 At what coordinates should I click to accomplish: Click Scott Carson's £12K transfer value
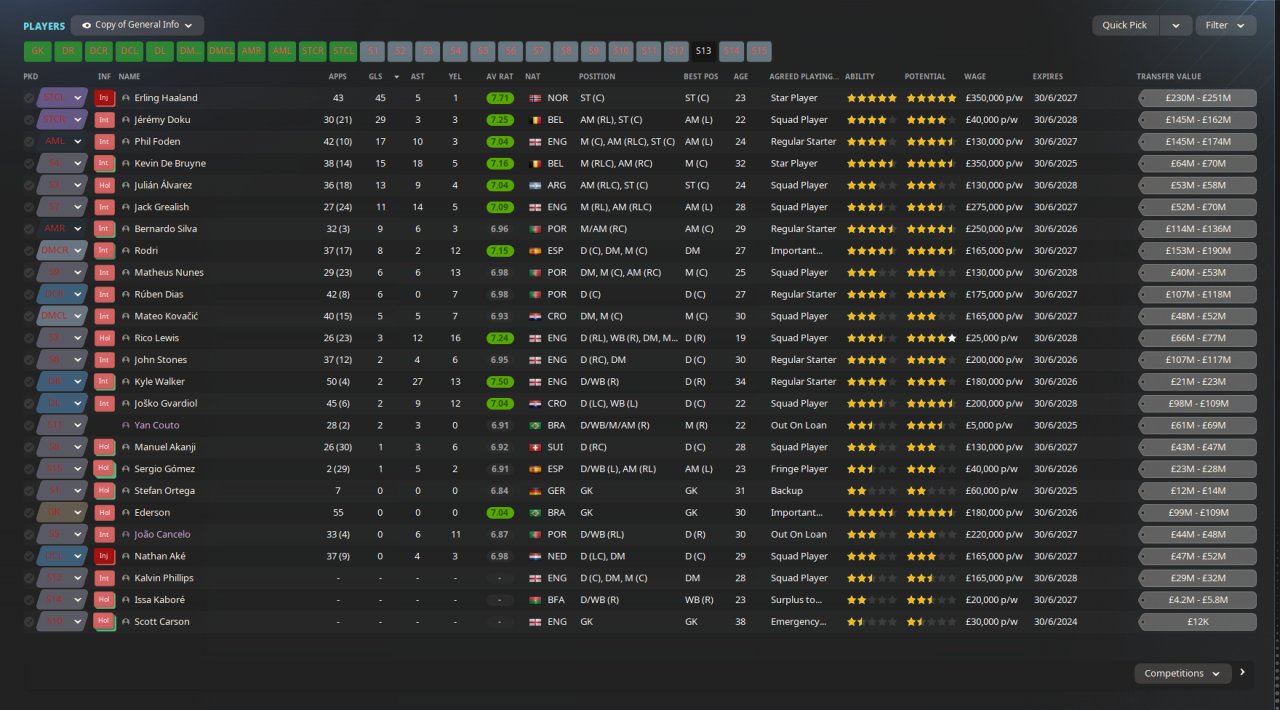(1197, 621)
